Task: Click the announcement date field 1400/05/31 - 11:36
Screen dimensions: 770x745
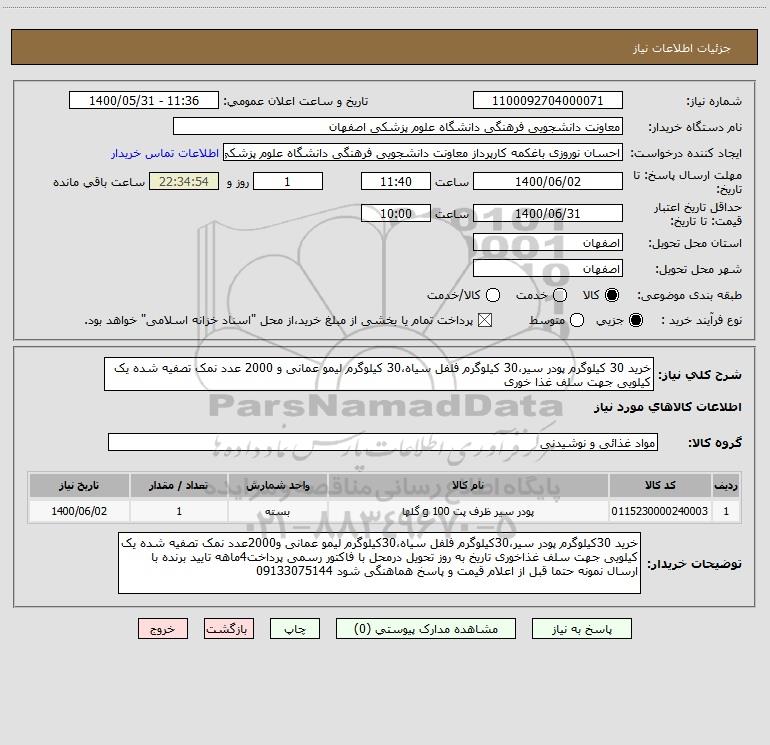Action: click(144, 101)
